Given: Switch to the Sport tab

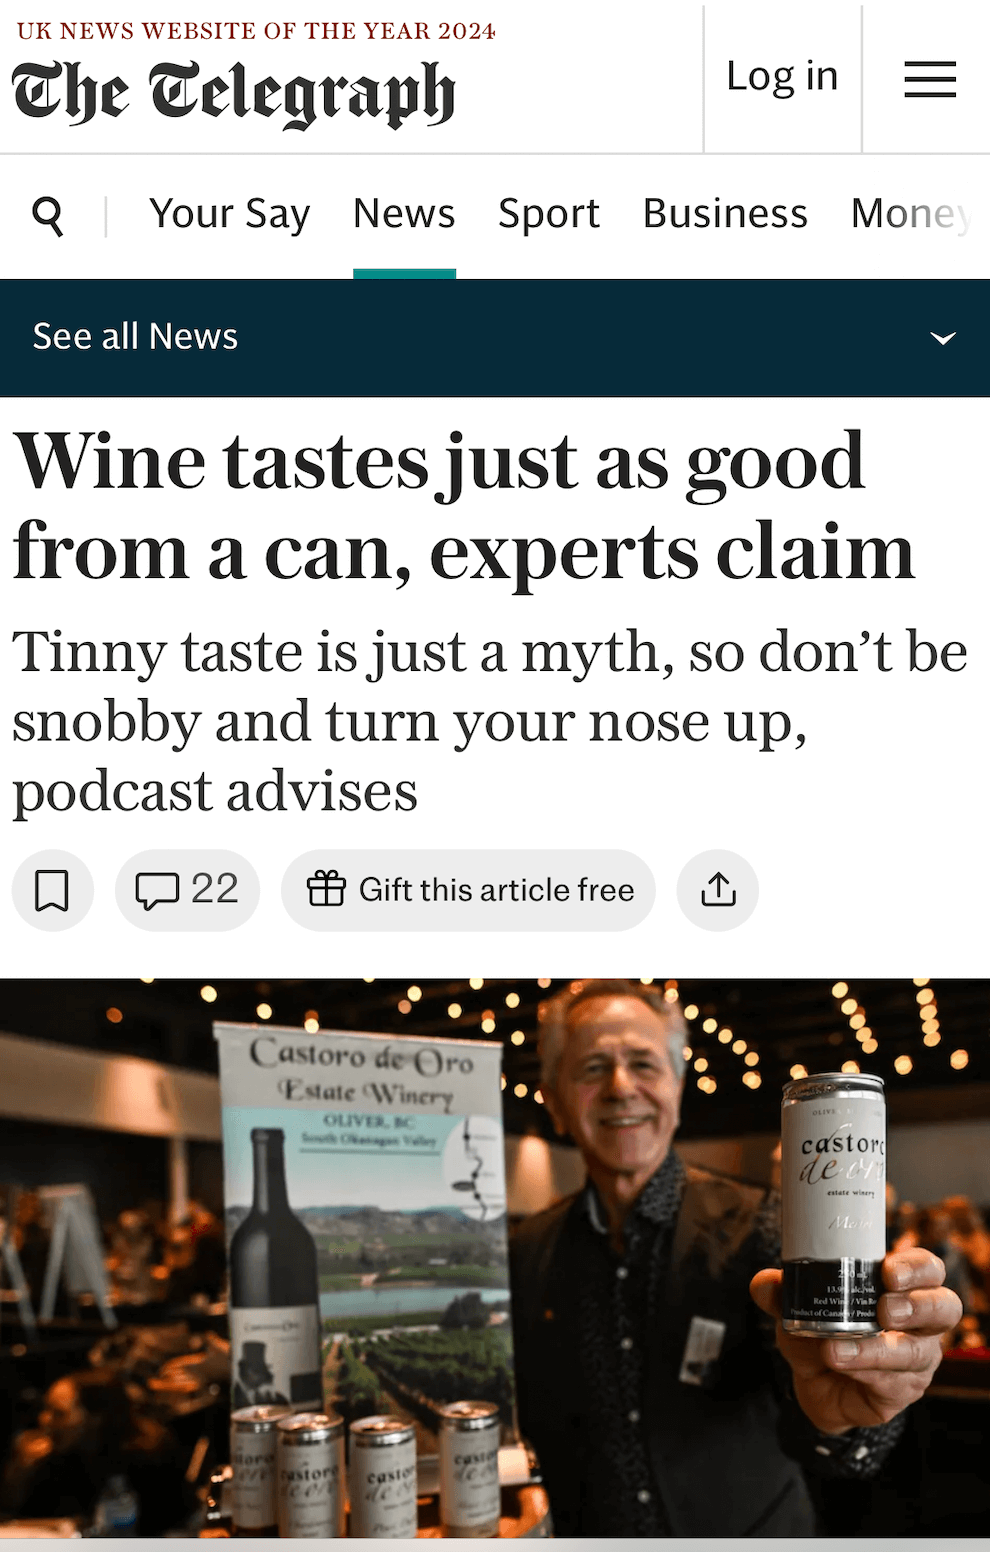Looking at the screenshot, I should coord(549,214).
